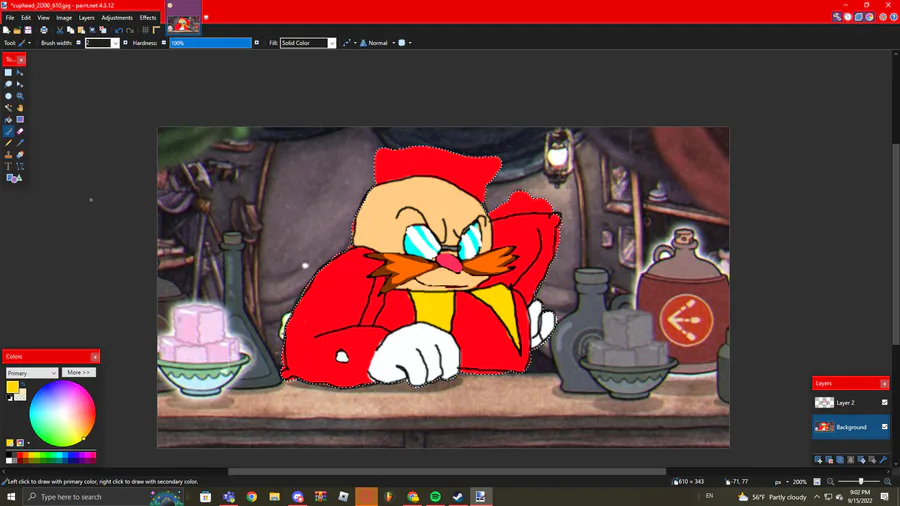The image size is (900, 506).
Task: Select the Color Picker eyedropper tool
Action: 20,143
